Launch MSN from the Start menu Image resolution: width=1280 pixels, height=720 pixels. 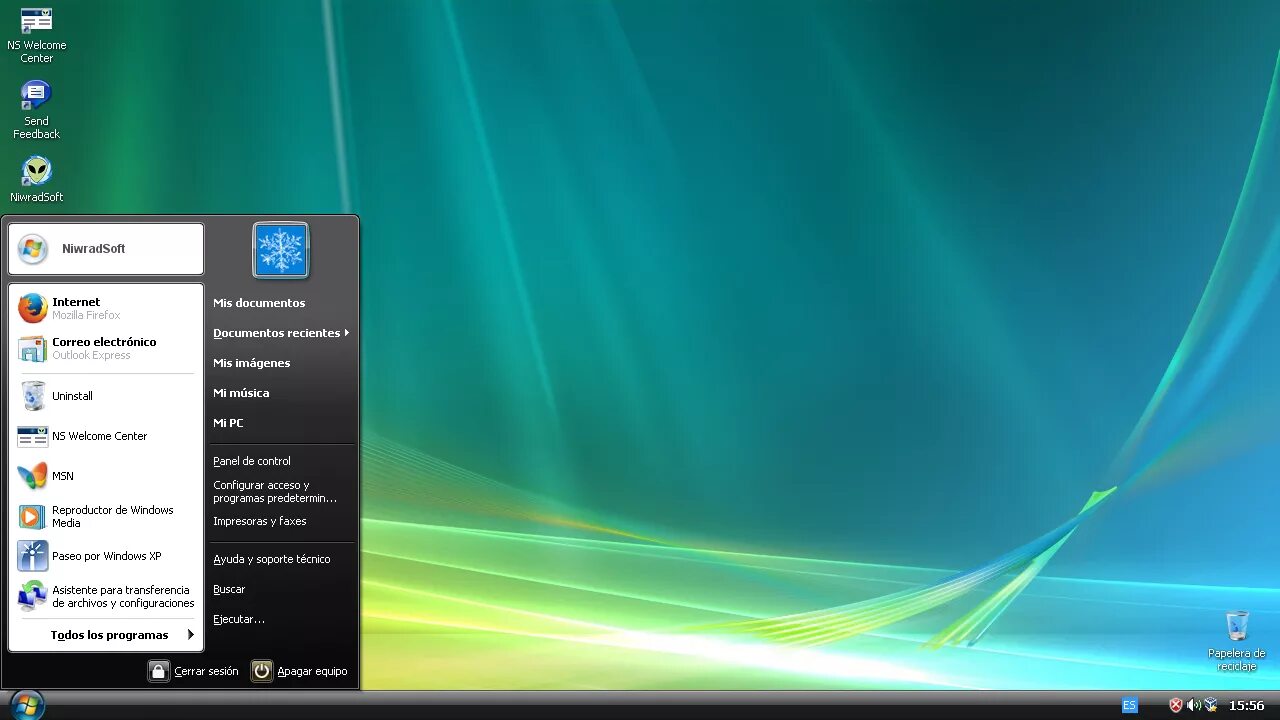pyautogui.click(x=106, y=476)
